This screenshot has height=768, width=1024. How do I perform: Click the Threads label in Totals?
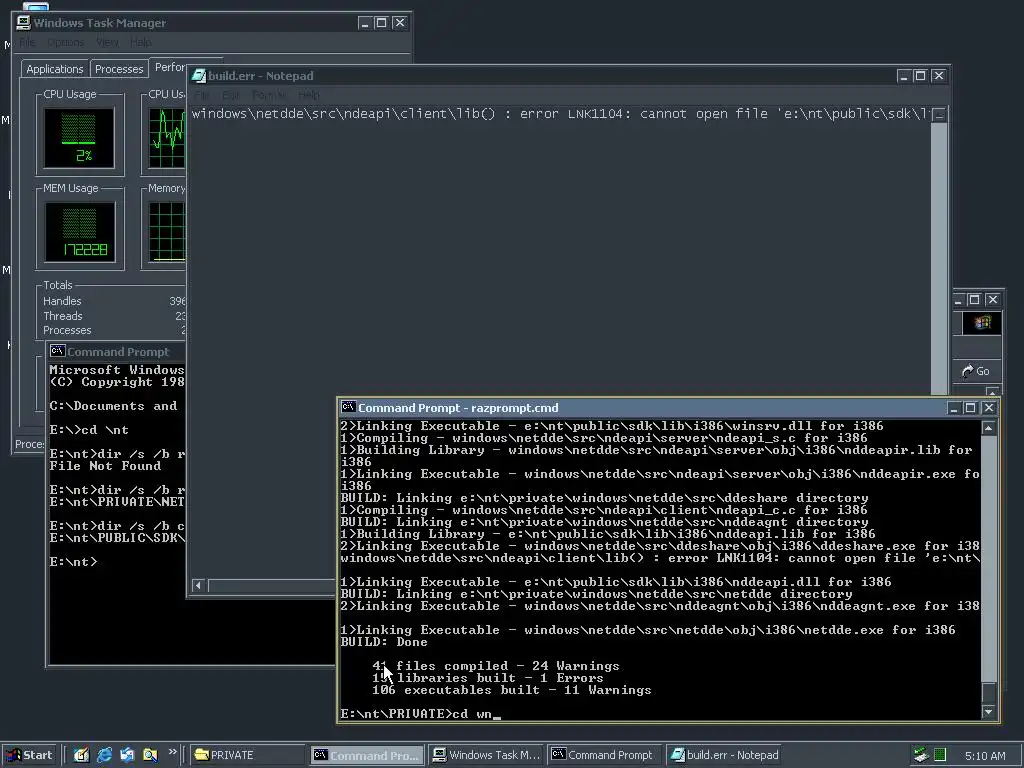(x=63, y=316)
